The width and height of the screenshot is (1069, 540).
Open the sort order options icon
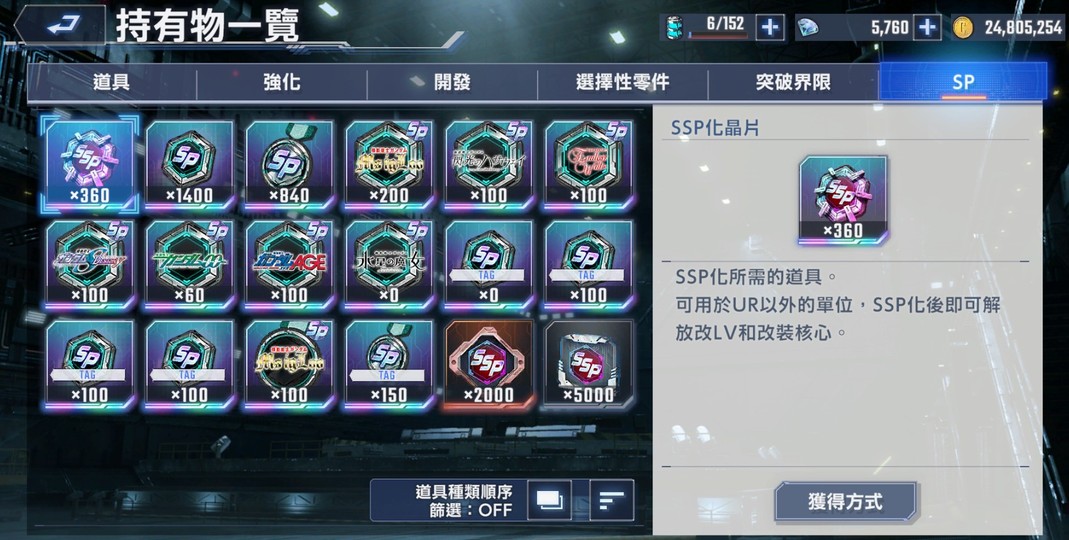point(612,500)
